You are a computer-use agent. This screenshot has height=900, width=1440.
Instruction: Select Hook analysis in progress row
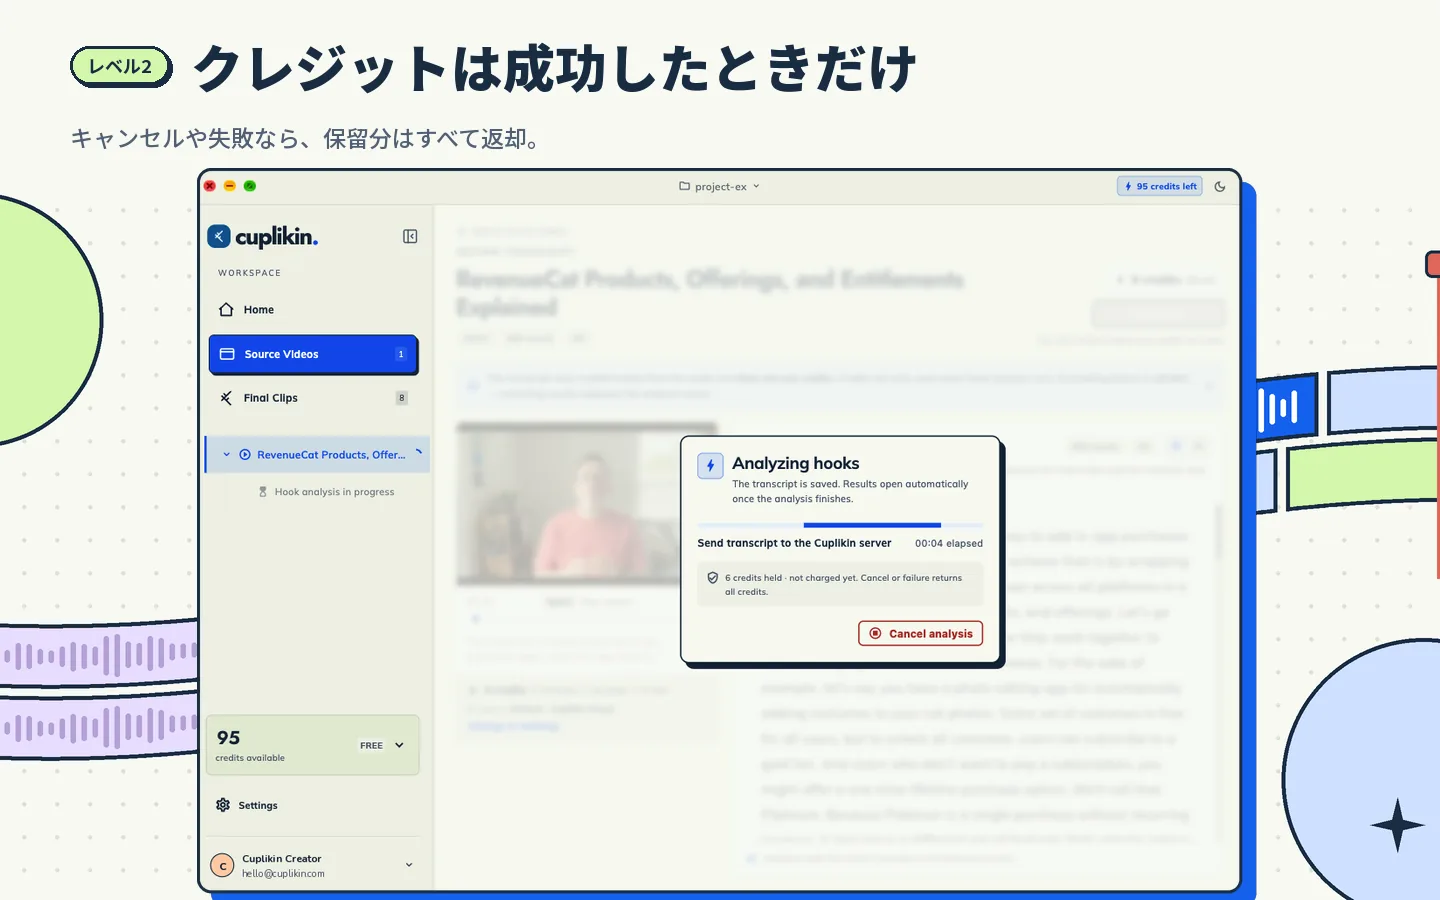(326, 492)
